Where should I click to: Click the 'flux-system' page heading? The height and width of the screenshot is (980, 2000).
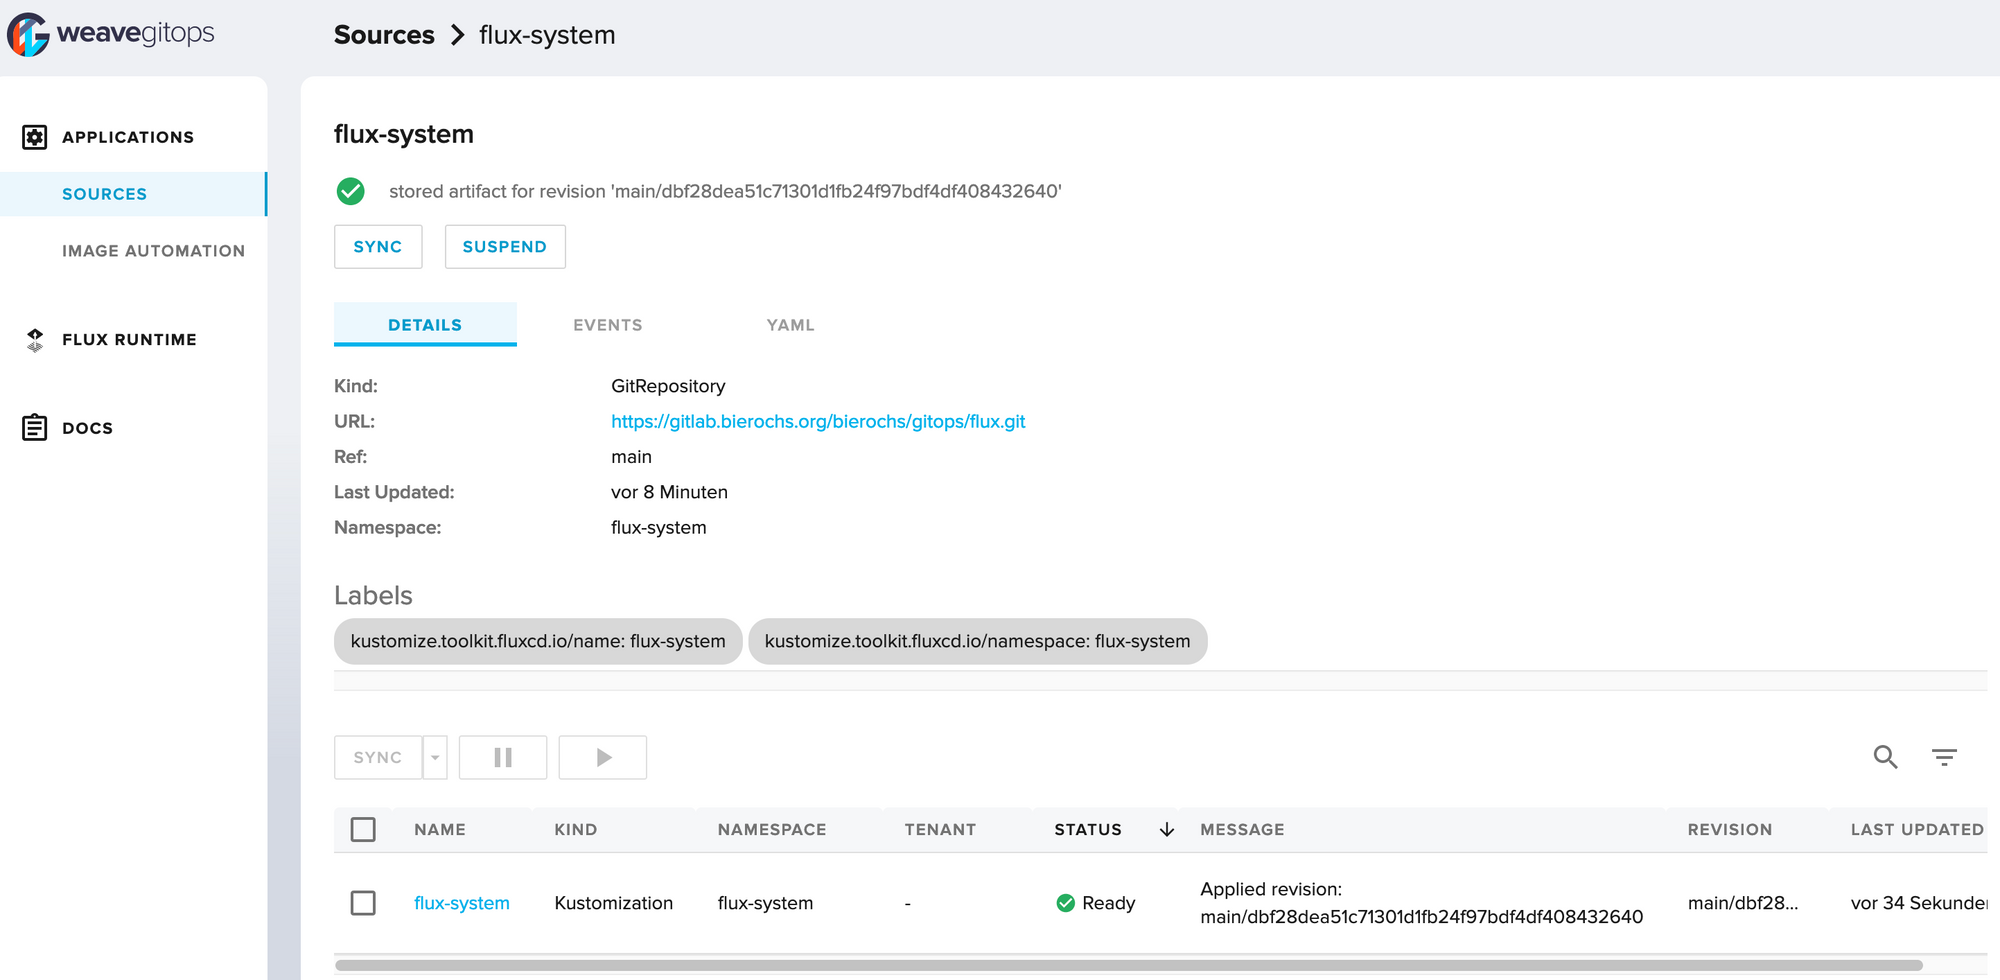click(404, 134)
